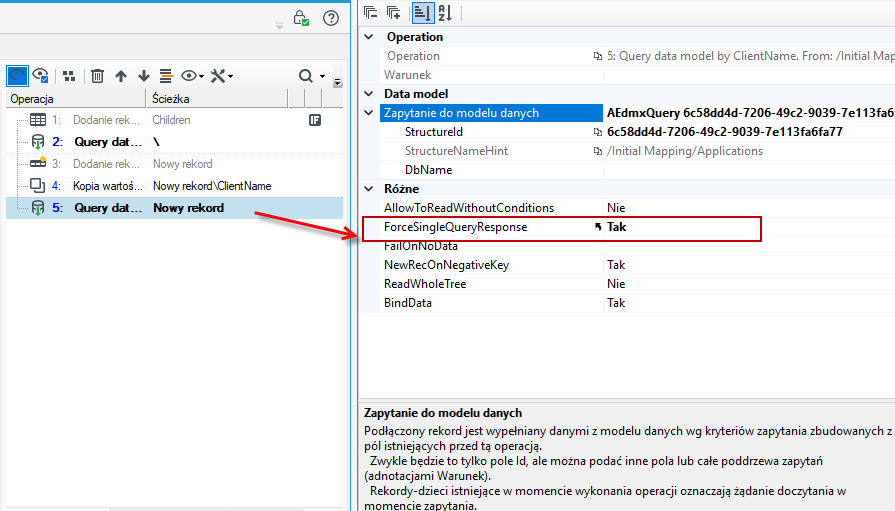
Task: Click the refresh preview icon in operations toolbar
Action: tap(17, 76)
